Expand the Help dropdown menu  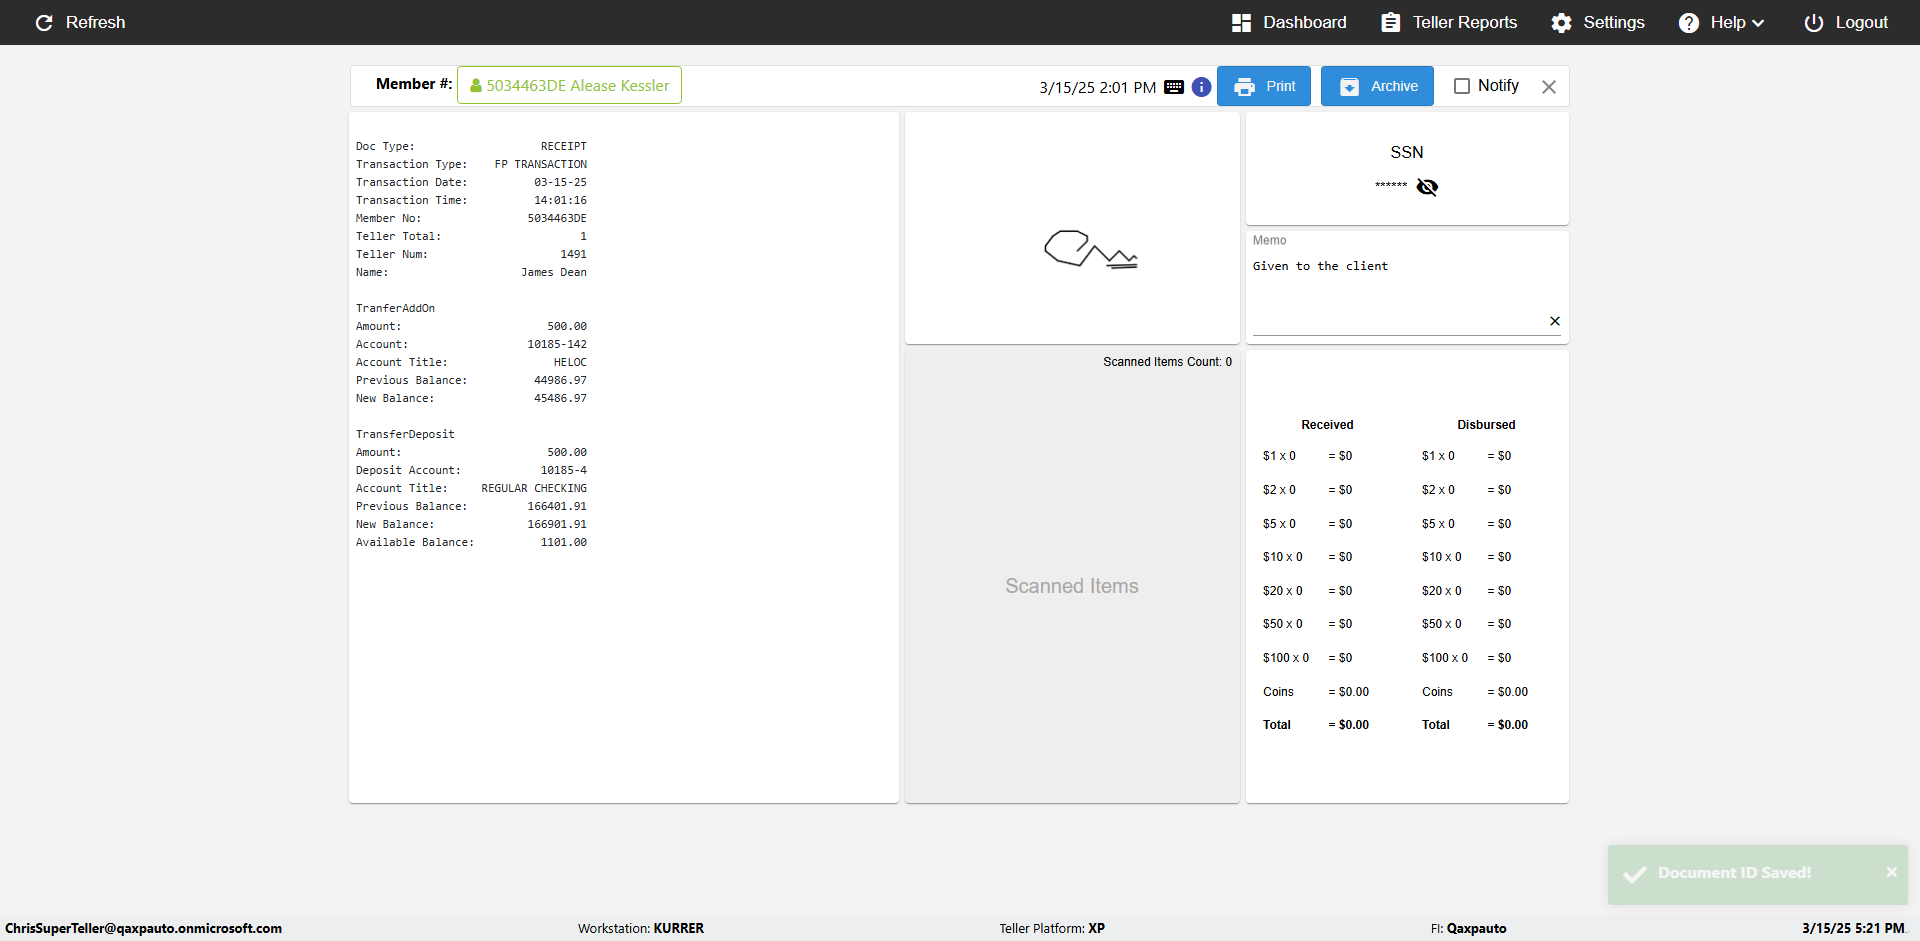point(1721,22)
